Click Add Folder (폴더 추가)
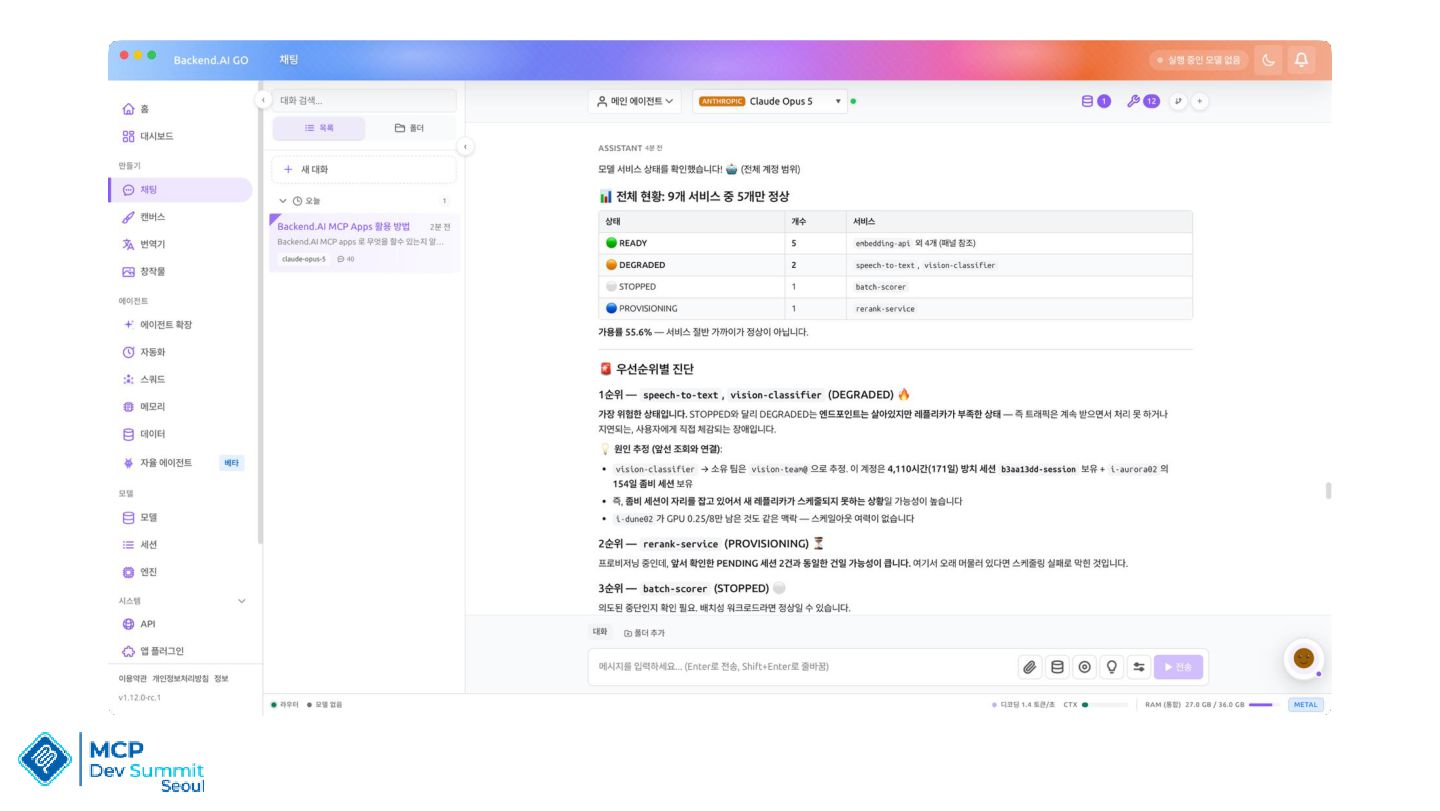Viewport: 1440px width, 811px height. pos(644,633)
